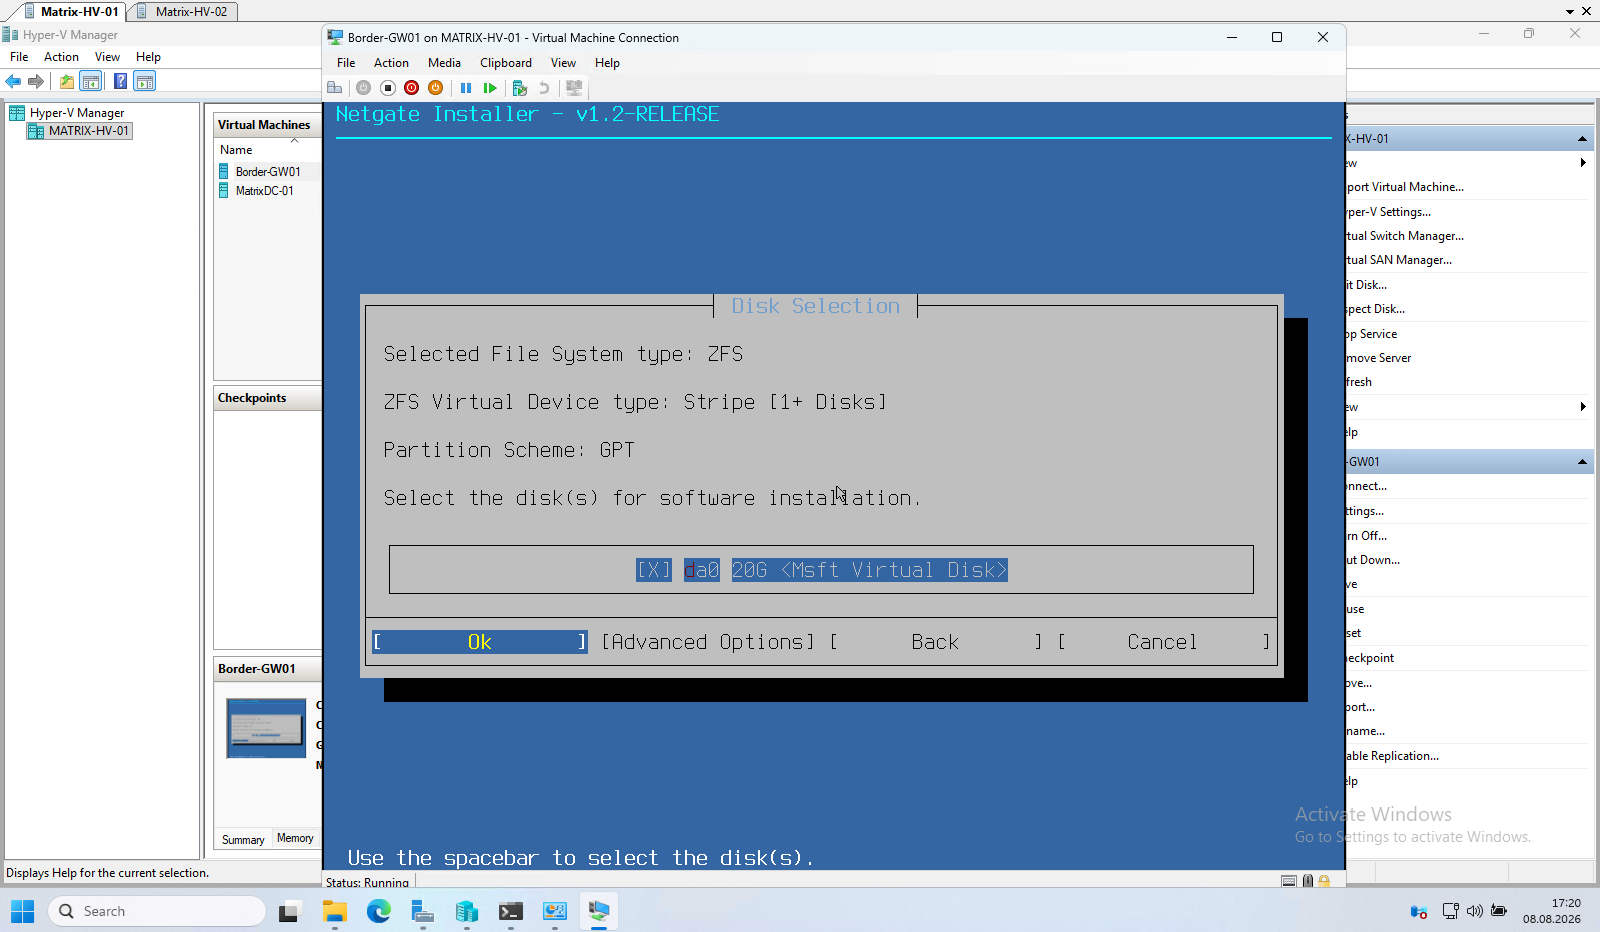This screenshot has height=932, width=1600.
Task: Click the Cancel button in Disk Selection
Action: point(1162,642)
